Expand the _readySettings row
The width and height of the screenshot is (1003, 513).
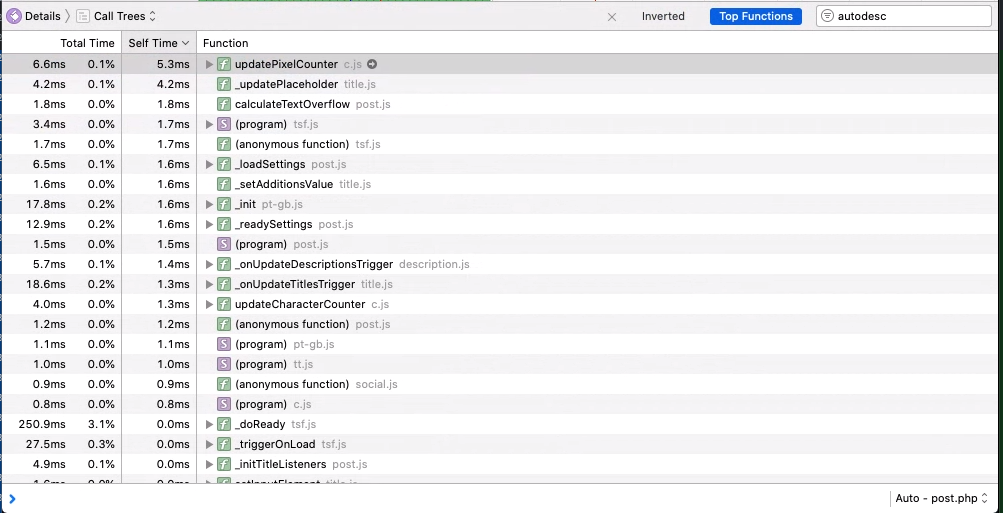pos(209,225)
